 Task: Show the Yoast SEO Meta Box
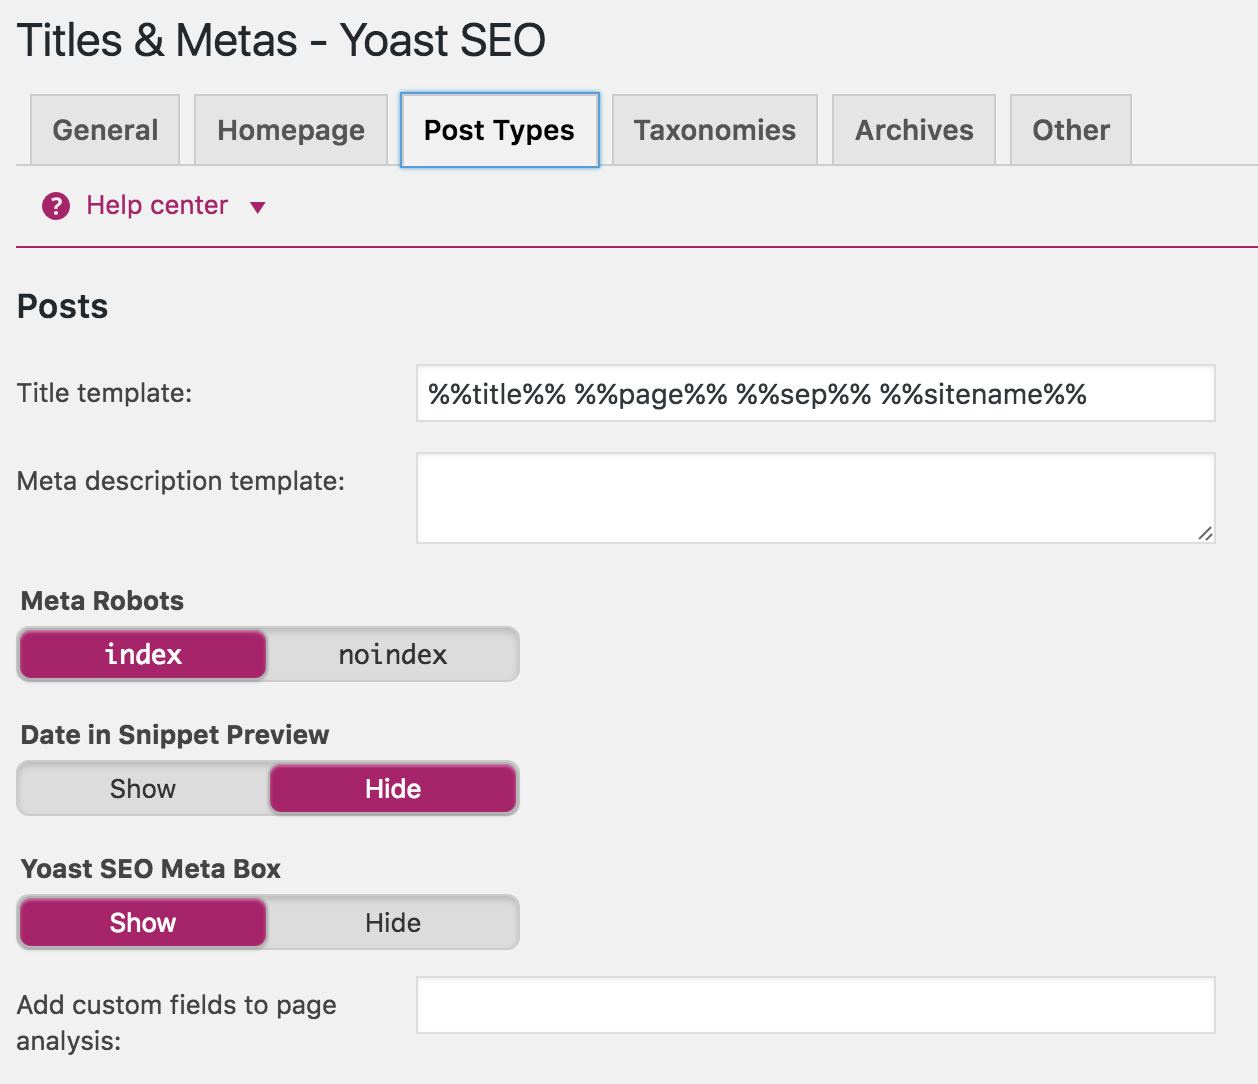tap(143, 923)
